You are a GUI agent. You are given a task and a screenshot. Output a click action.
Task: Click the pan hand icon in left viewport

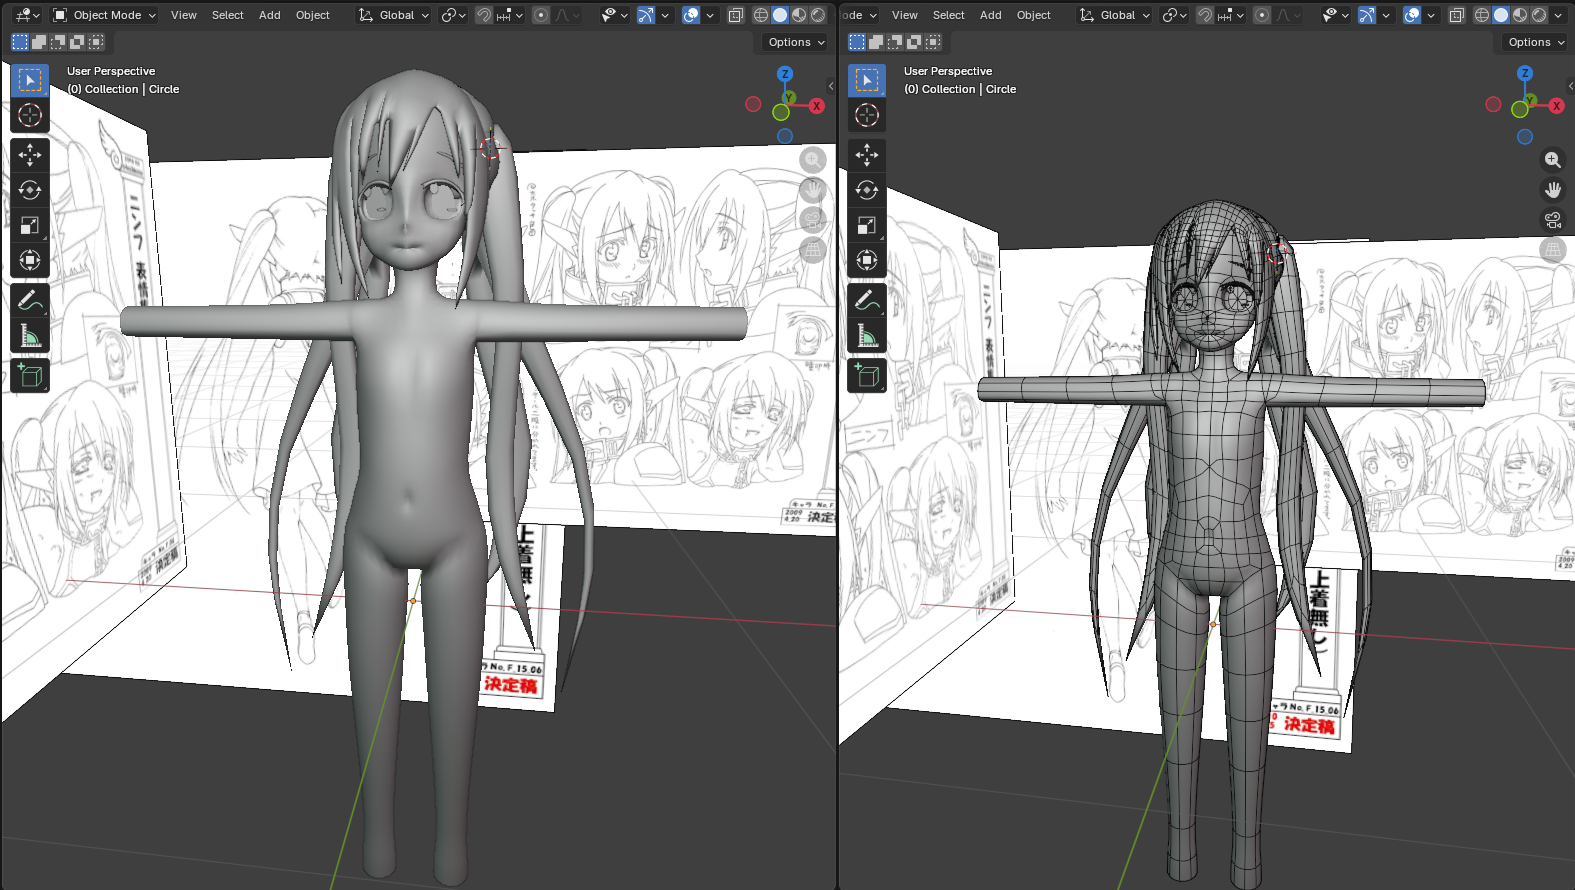click(813, 190)
